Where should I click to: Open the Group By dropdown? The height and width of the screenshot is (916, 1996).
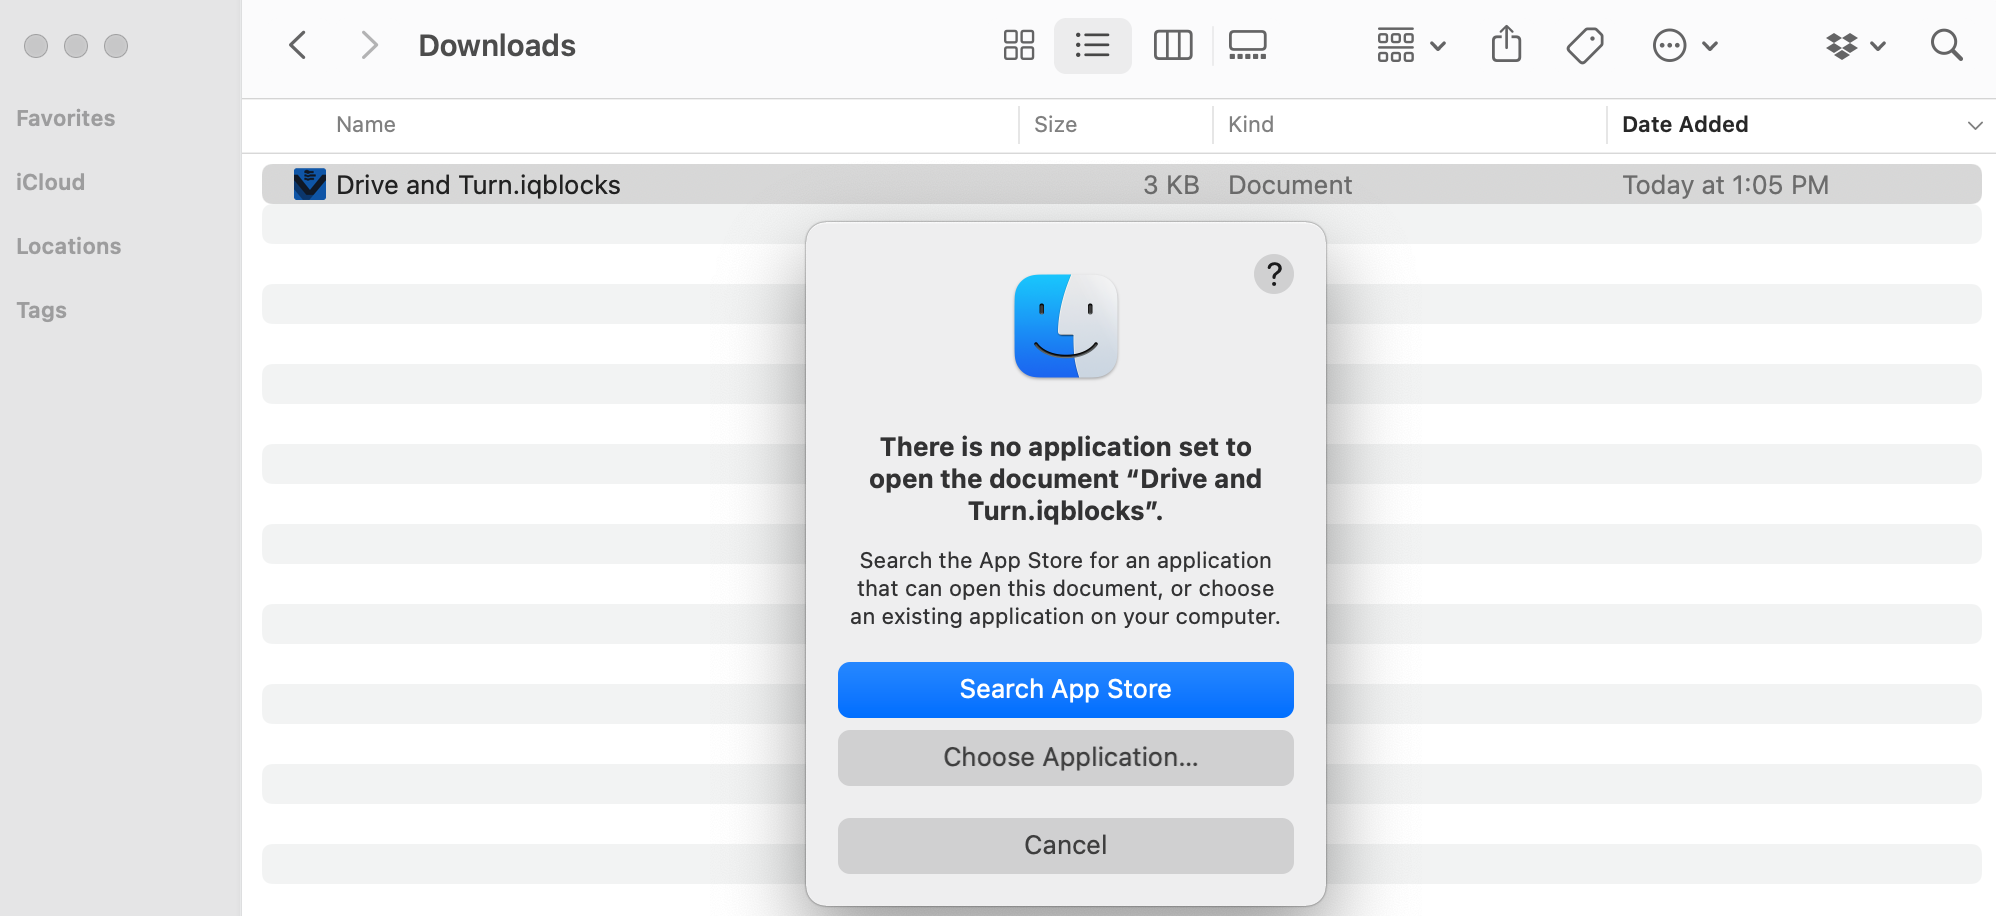[1411, 45]
